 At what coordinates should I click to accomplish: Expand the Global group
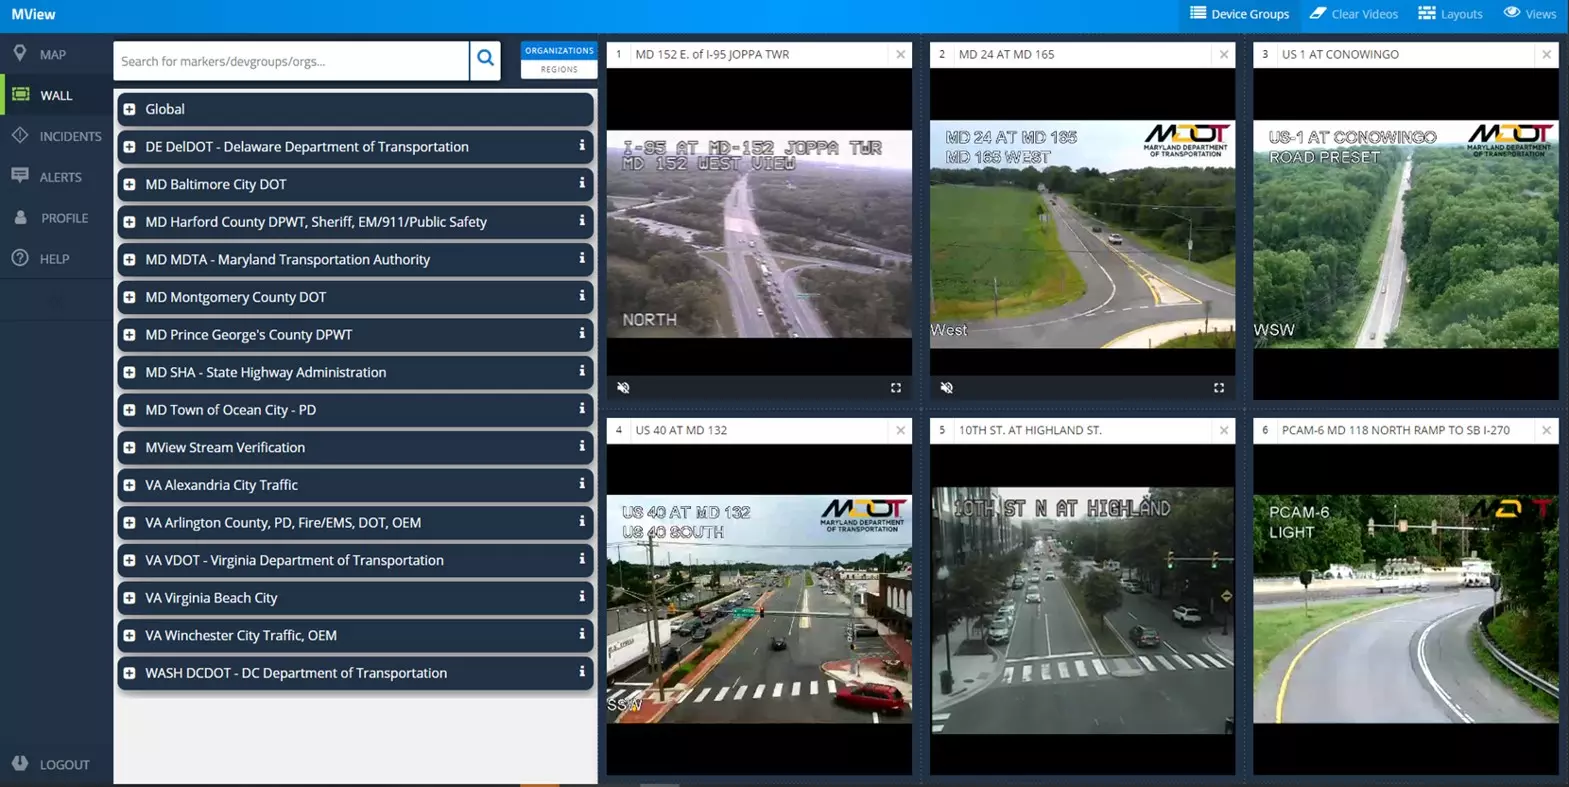(129, 109)
